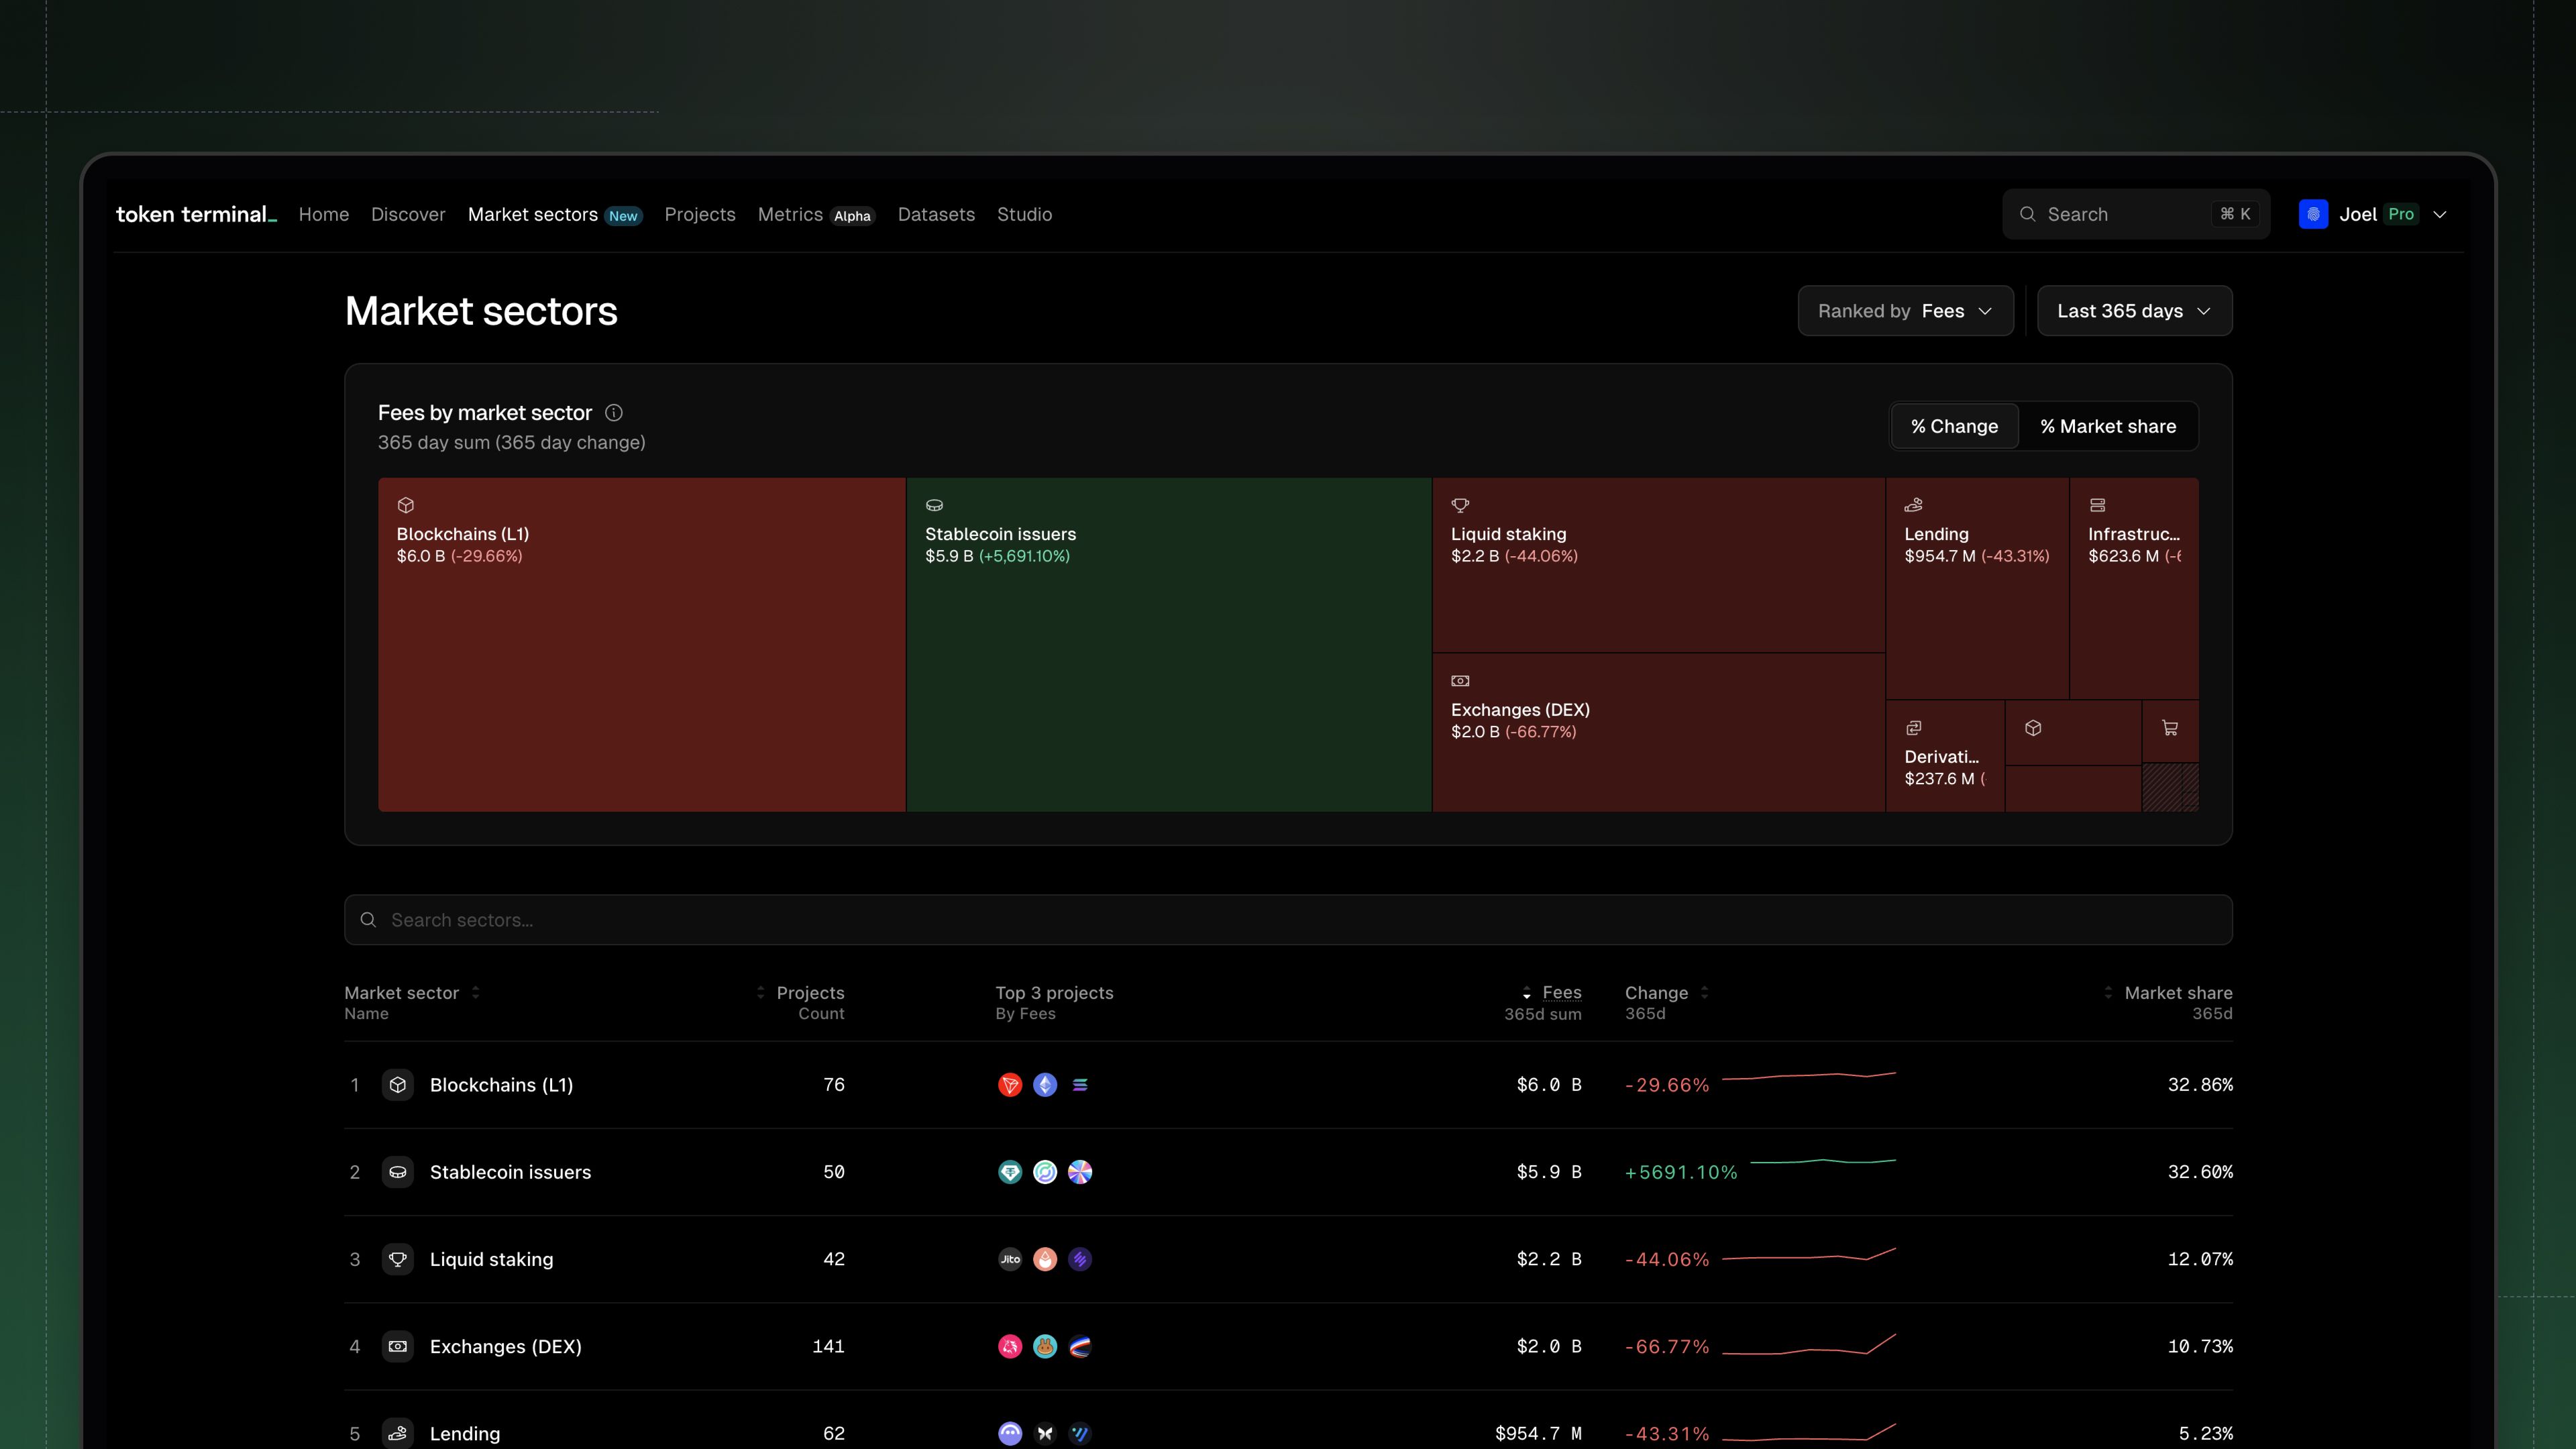Click the Liquid staking row trophy icon
The width and height of the screenshot is (2576, 1449).
[397, 1259]
